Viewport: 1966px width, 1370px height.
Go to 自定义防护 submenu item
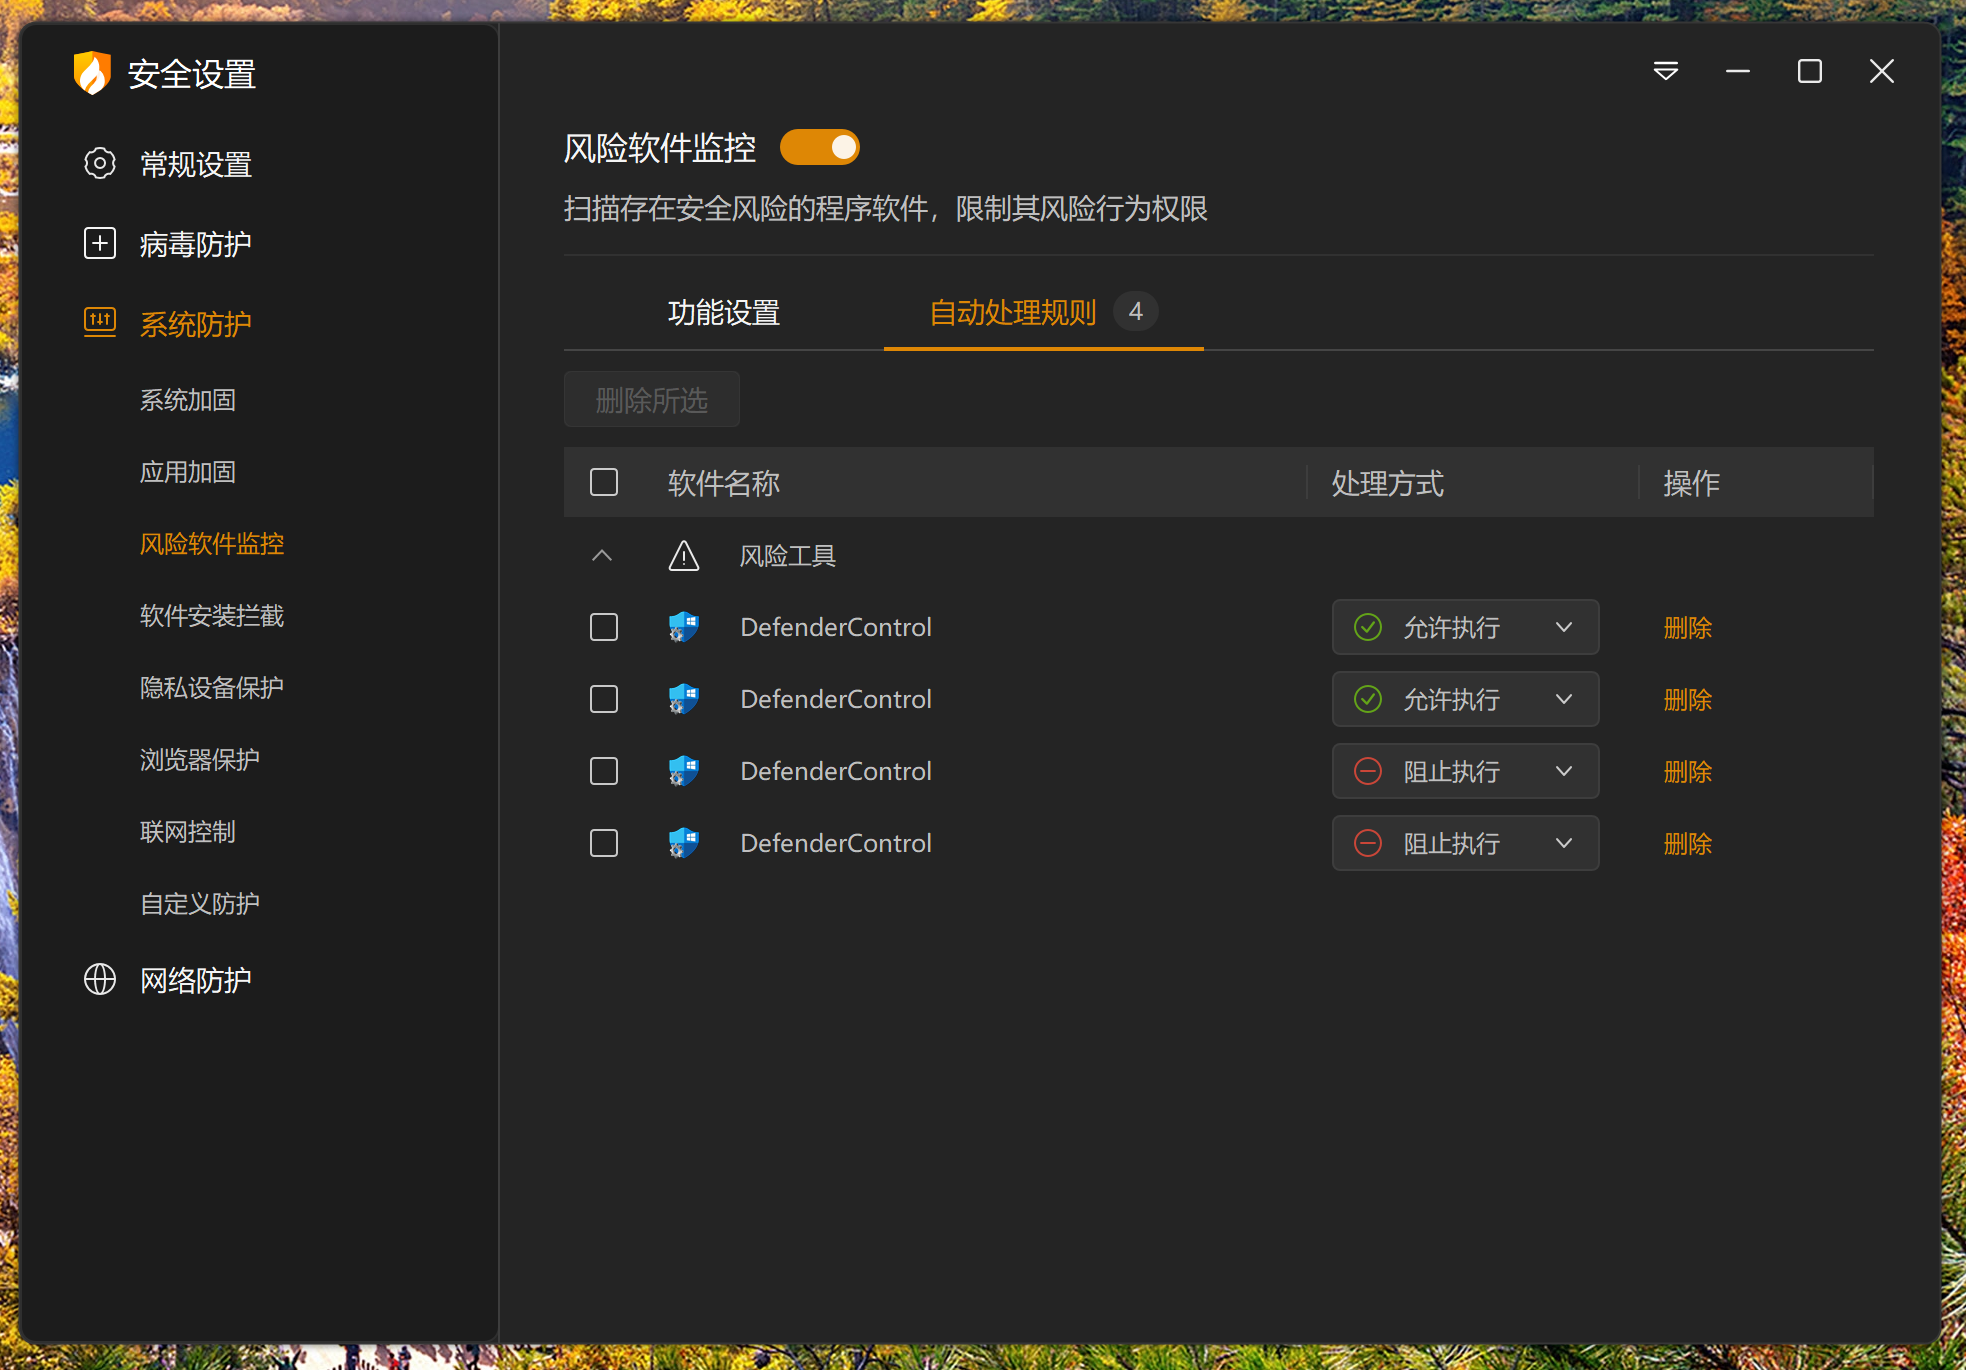coord(200,904)
